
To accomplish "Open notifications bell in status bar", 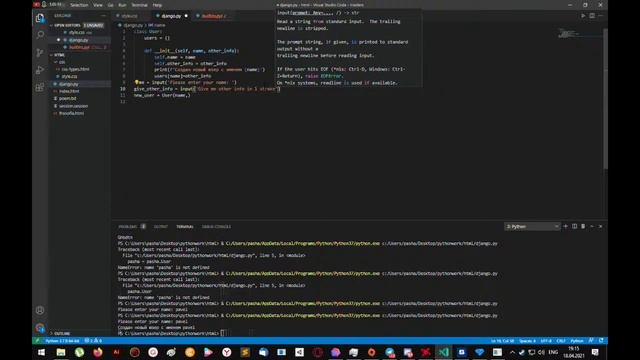I will pos(601,340).
